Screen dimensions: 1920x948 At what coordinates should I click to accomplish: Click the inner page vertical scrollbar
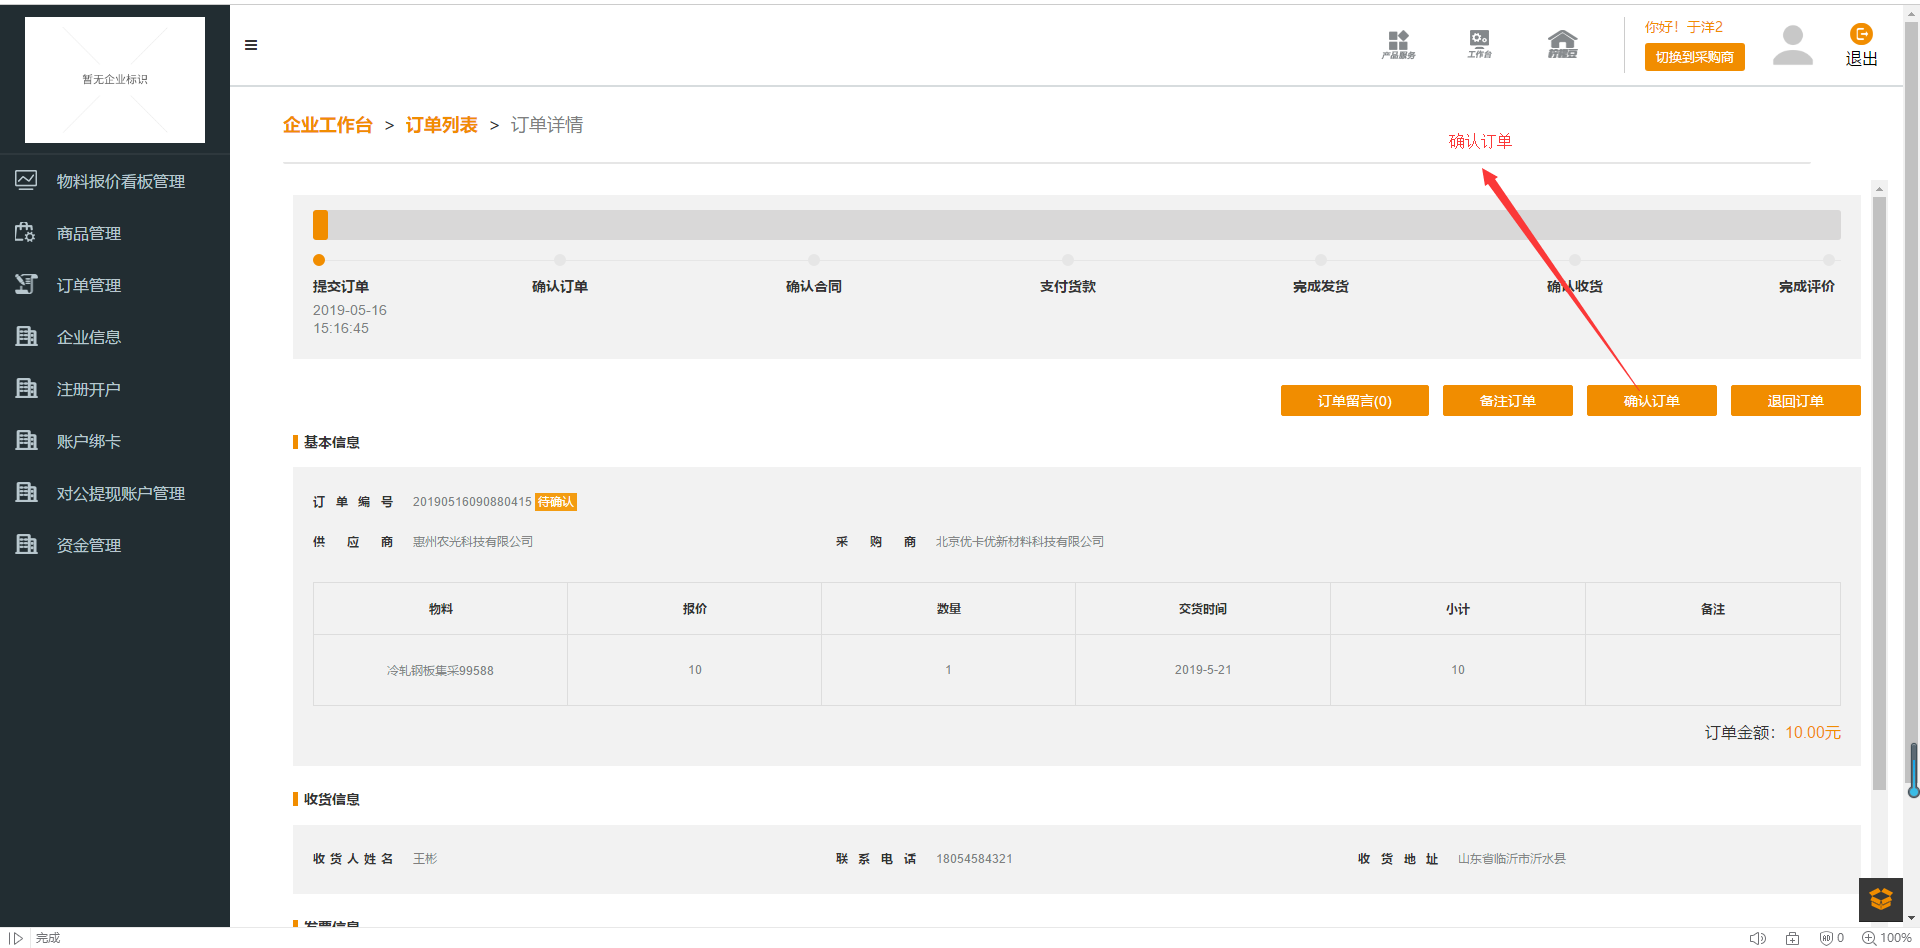1879,492
